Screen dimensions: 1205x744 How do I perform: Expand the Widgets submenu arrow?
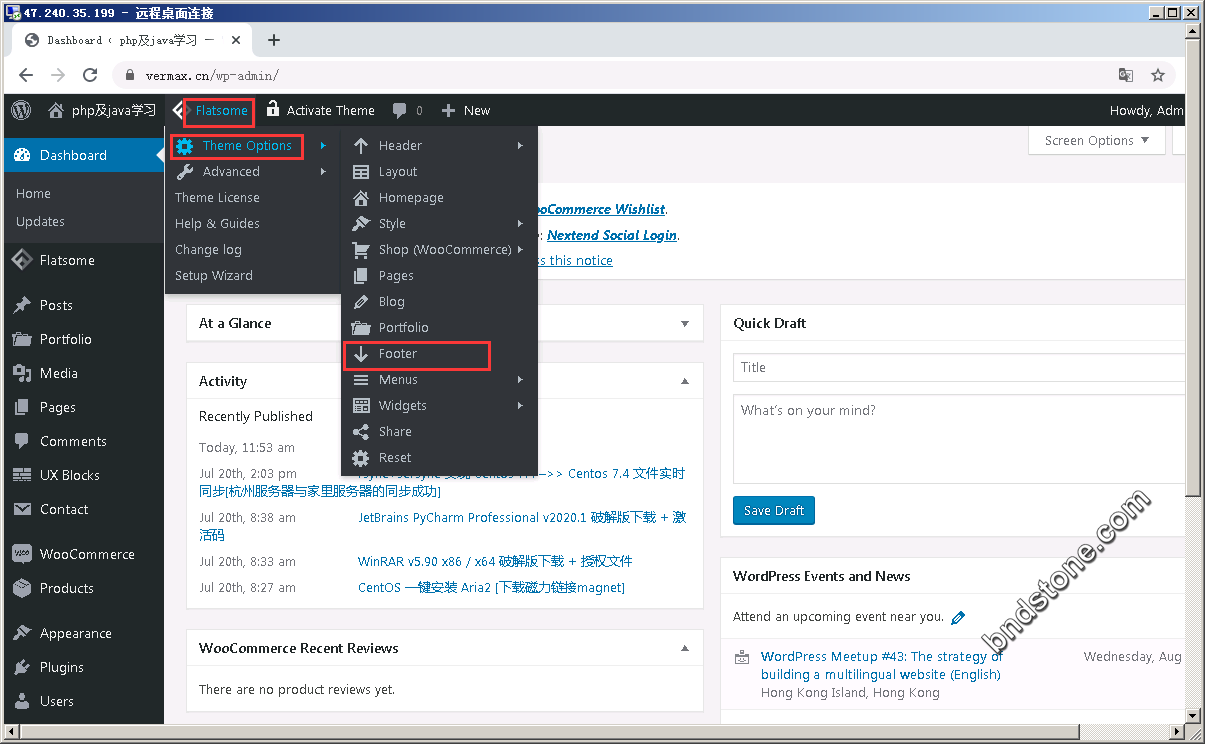(520, 406)
